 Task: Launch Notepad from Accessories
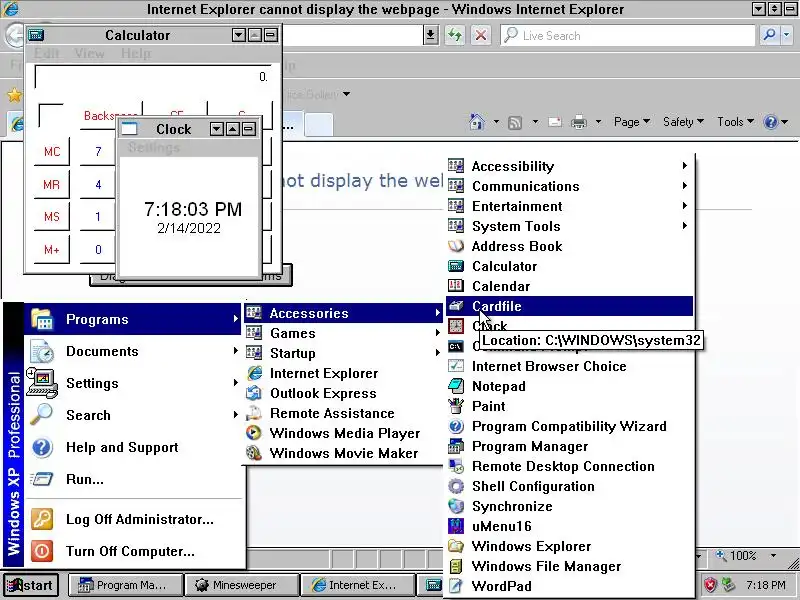pos(569,386)
